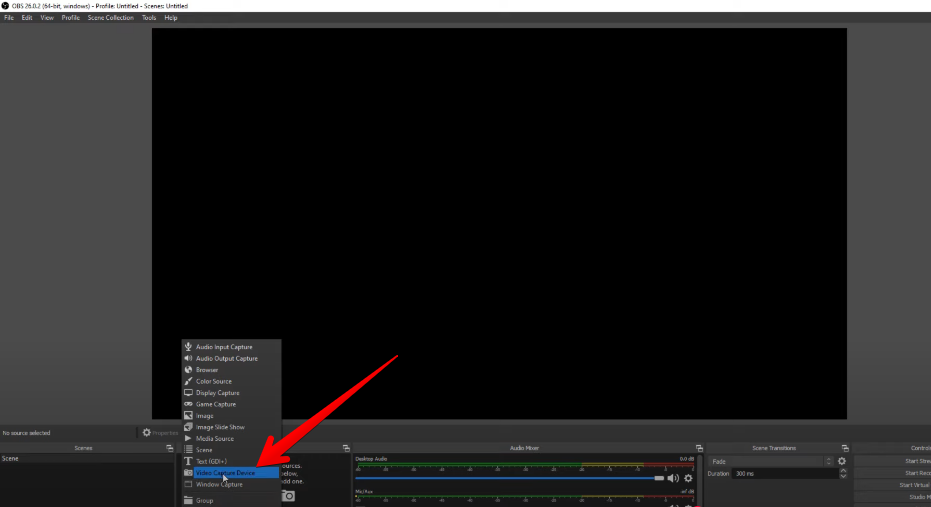Open the Fade transition dropdown

tap(771, 461)
